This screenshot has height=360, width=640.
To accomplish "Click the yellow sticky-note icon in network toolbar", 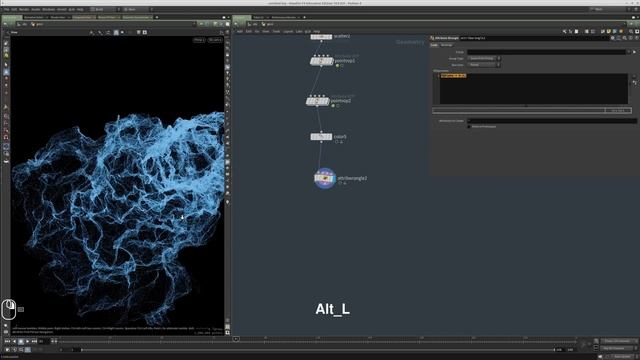I will pos(609,31).
